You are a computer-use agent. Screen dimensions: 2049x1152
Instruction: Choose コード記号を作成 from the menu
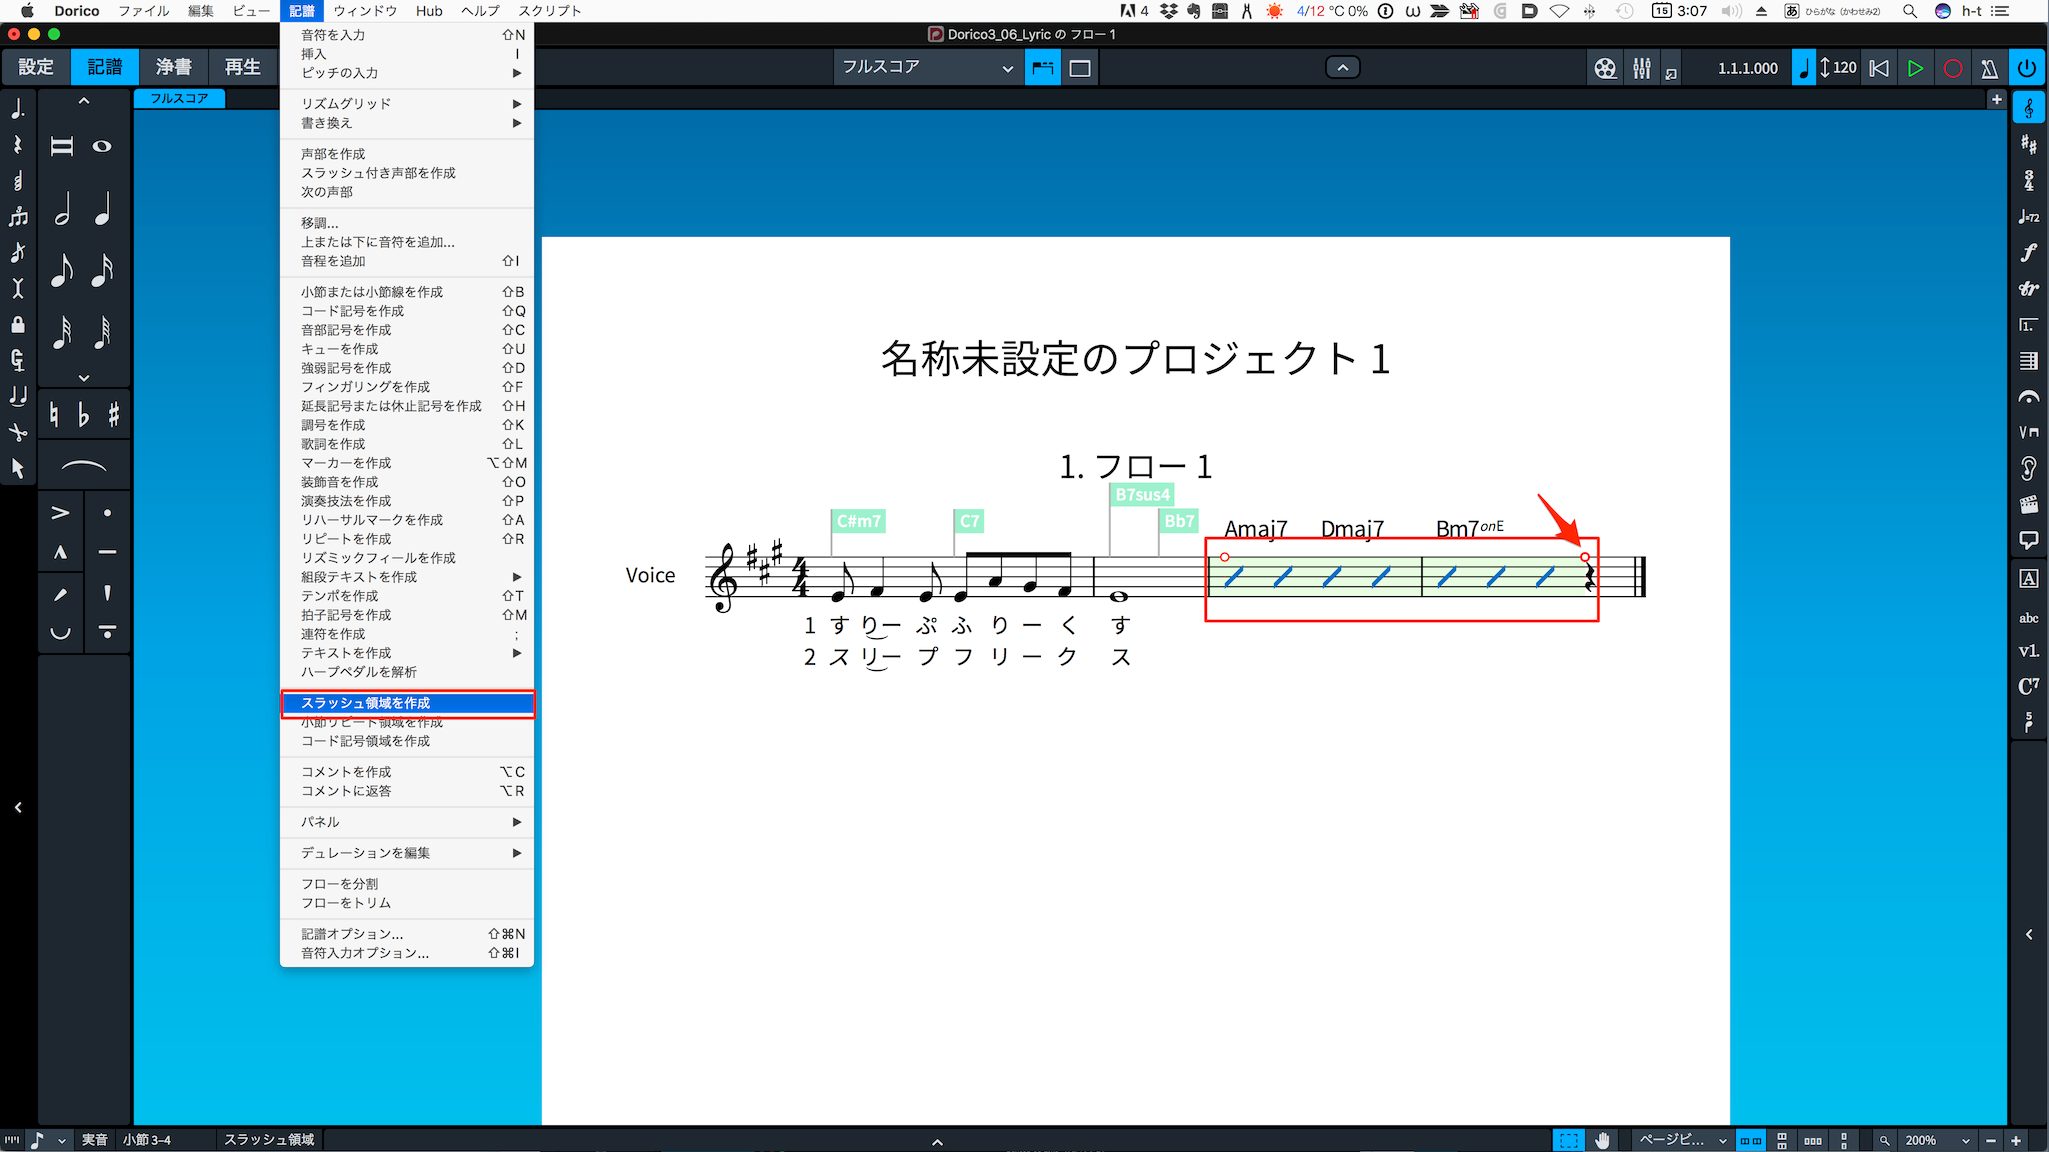[x=407, y=311]
